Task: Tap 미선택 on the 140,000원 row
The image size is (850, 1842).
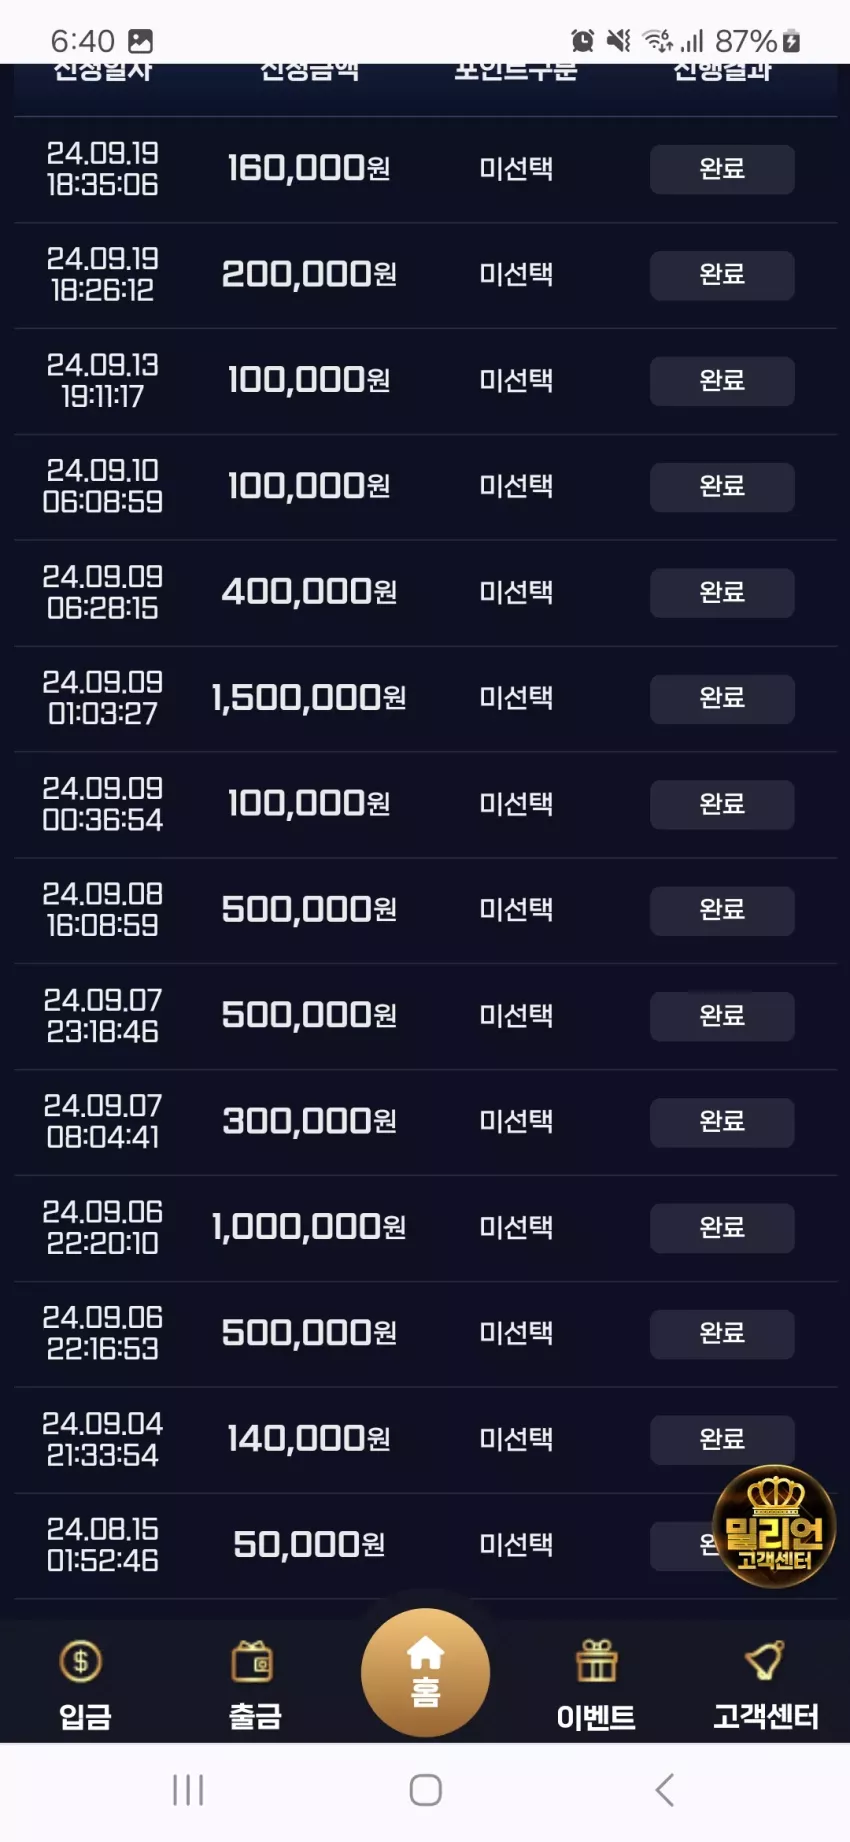Action: pyautogui.click(x=516, y=1439)
